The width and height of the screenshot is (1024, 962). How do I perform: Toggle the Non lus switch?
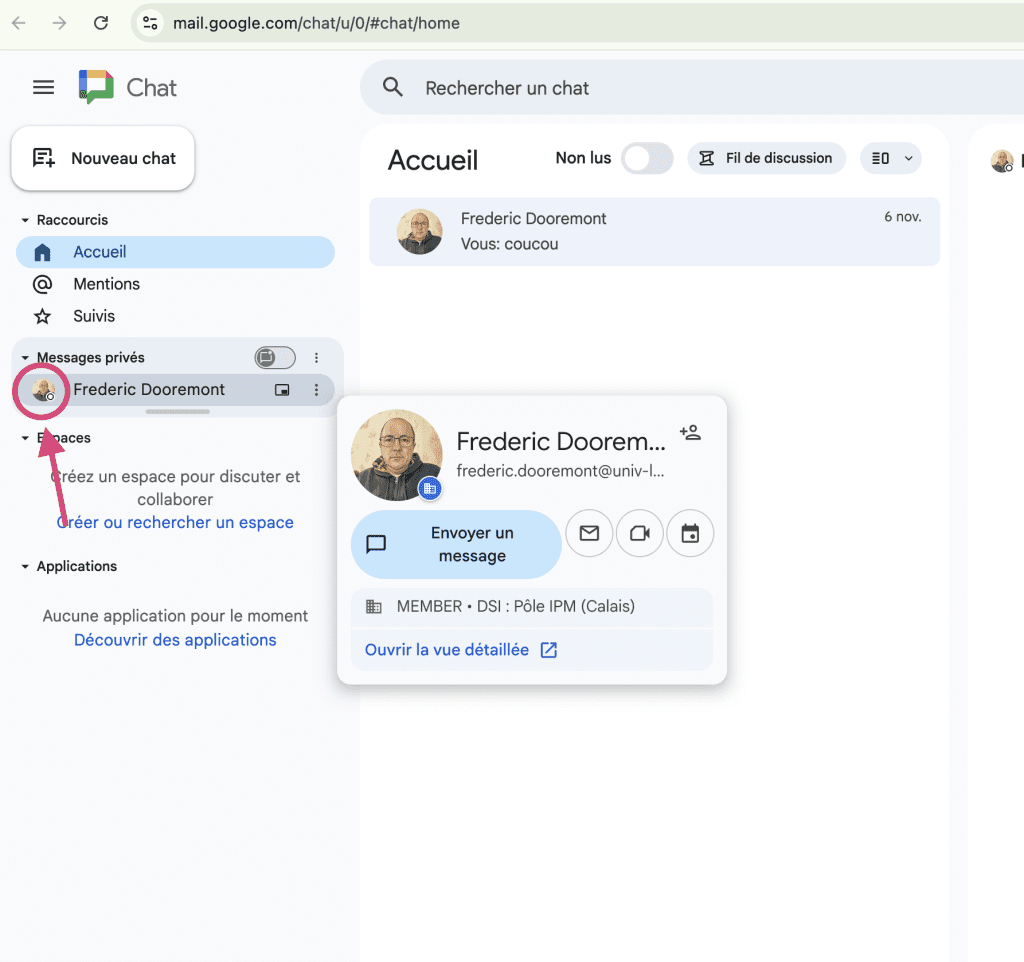647,158
